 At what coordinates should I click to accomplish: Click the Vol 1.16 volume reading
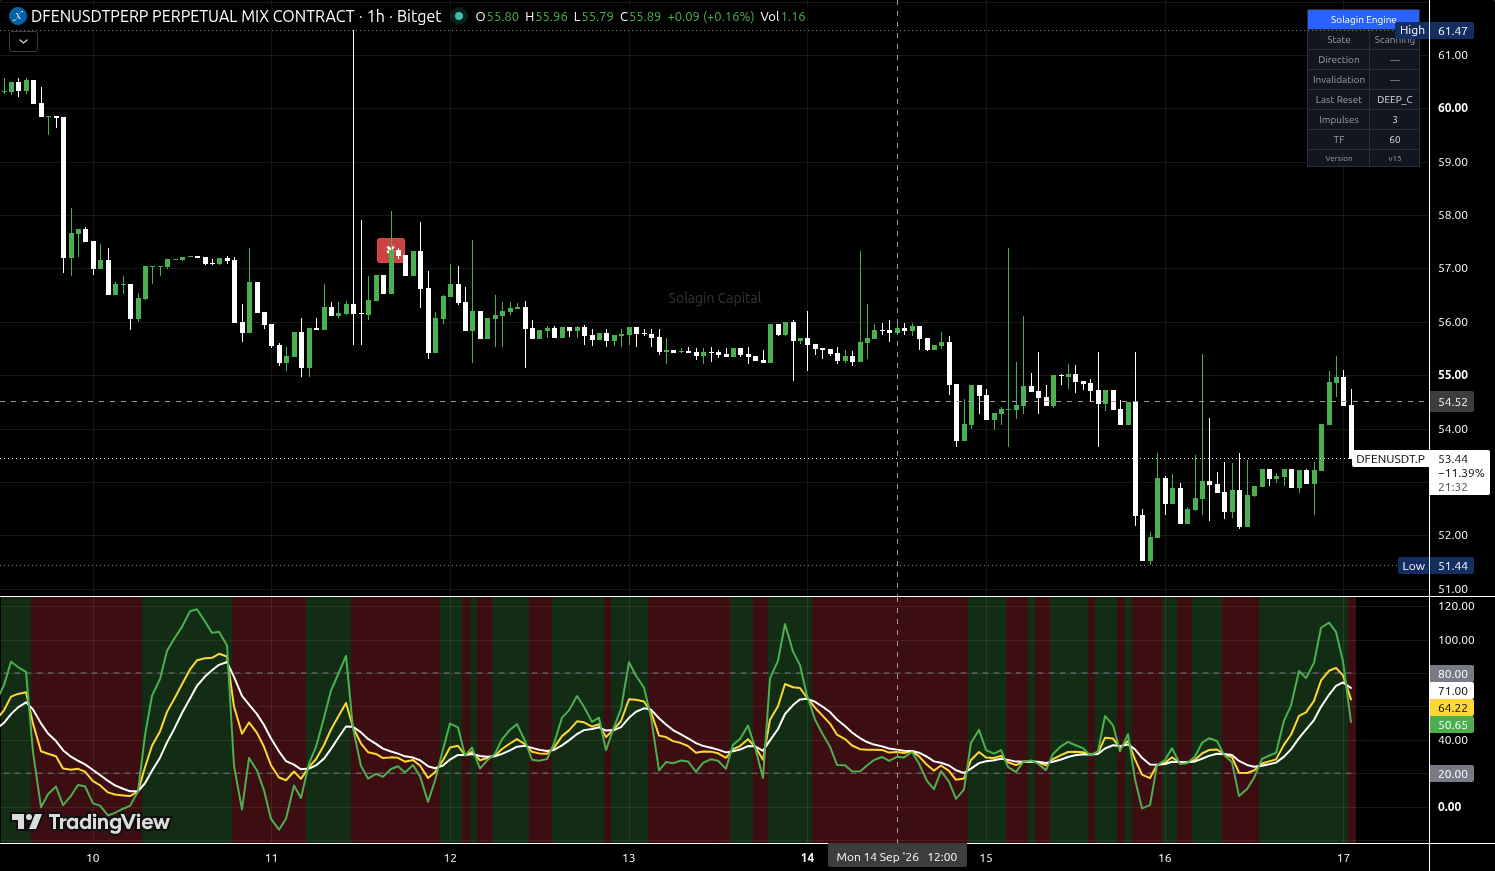[783, 17]
